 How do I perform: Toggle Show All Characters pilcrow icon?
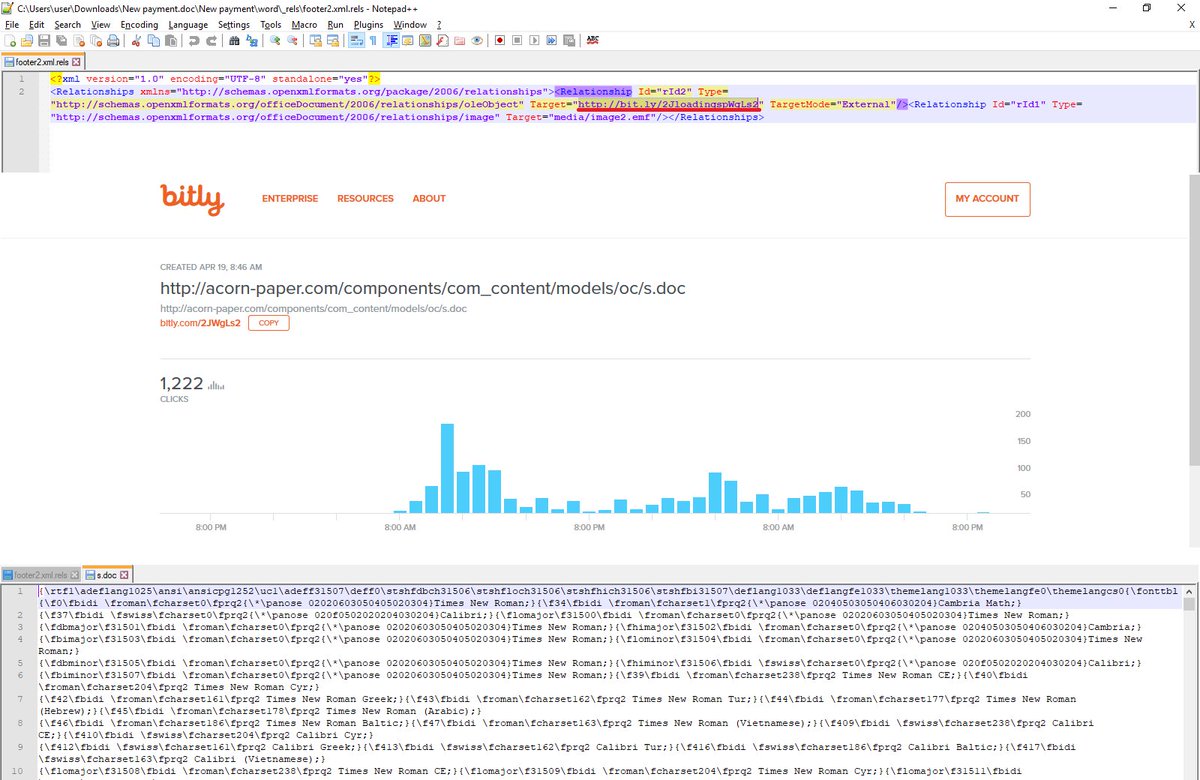coord(373,41)
